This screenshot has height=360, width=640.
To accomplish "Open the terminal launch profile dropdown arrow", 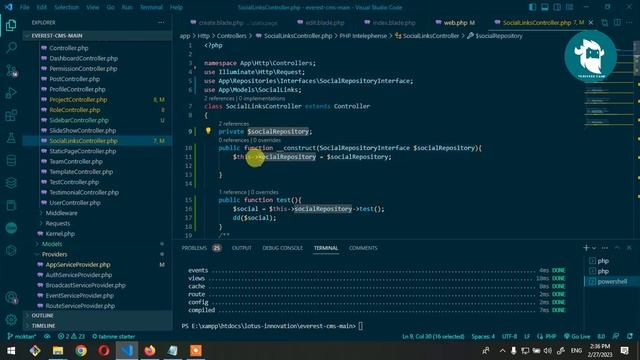I will (594, 248).
